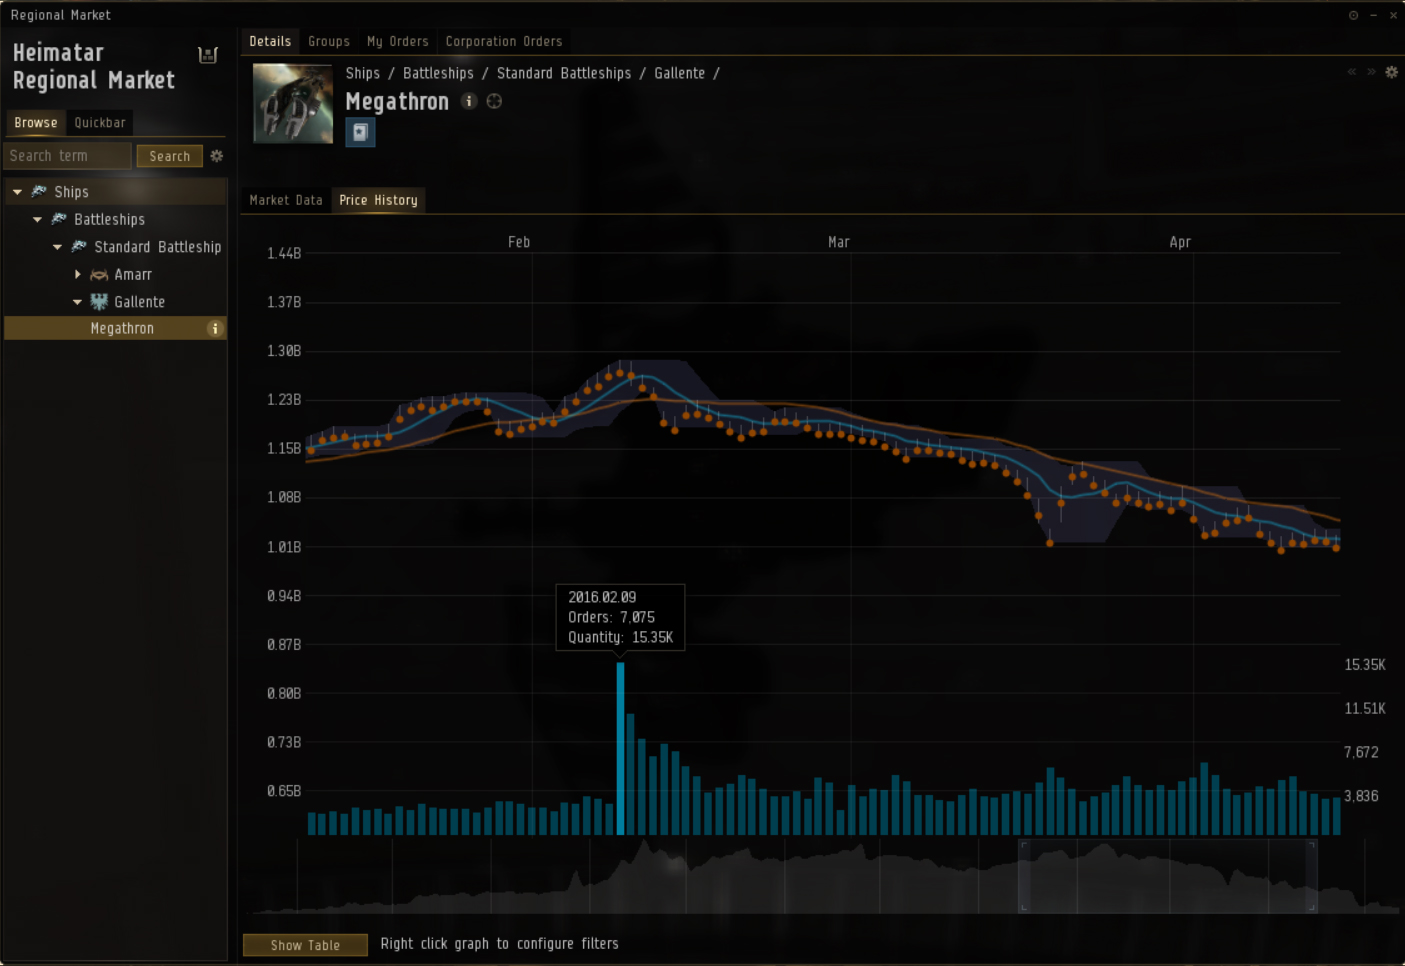This screenshot has width=1405, height=966.
Task: Click the right handle of timeline range selector
Action: point(1312,876)
